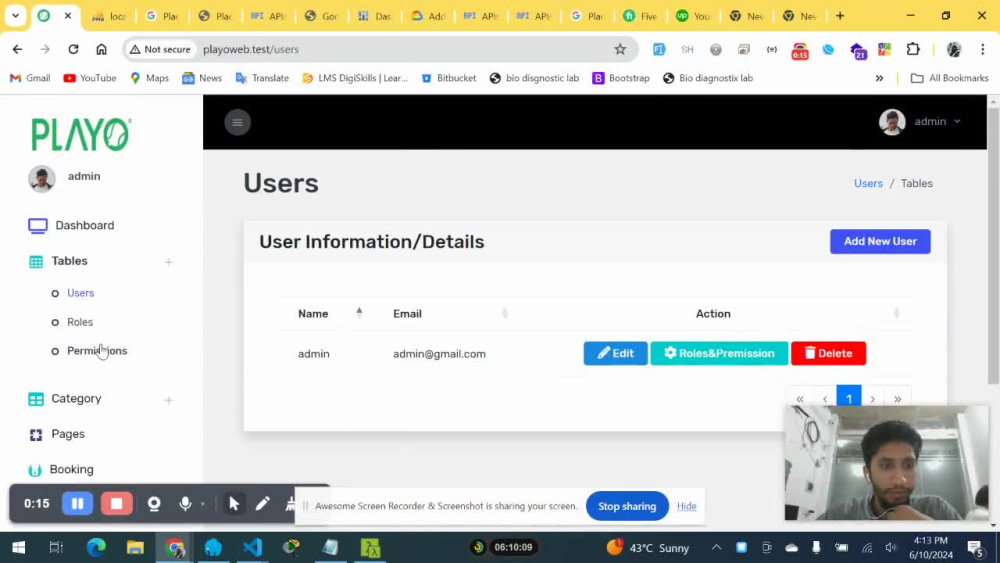This screenshot has width=1000, height=563.
Task: Toggle the sidebar hamburger menu button
Action: [x=237, y=122]
